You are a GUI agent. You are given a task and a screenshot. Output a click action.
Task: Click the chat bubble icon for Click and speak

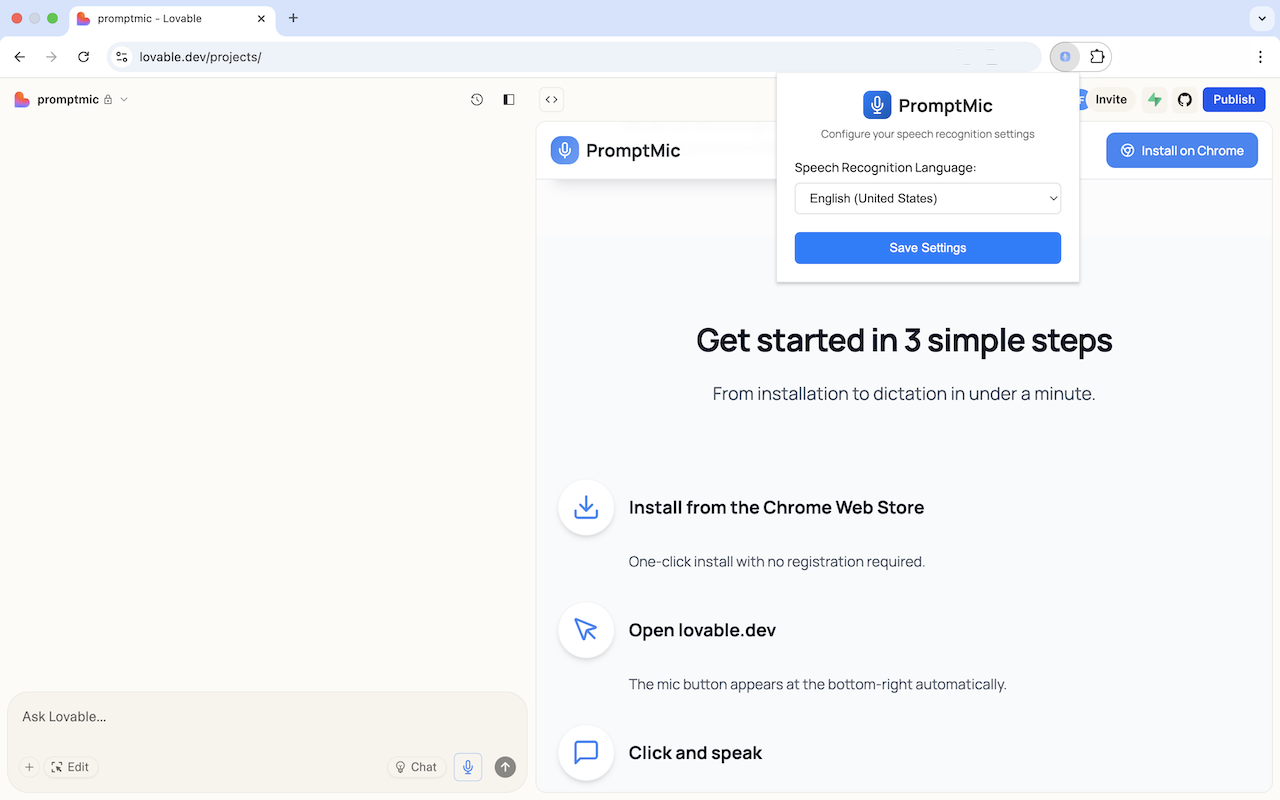tap(586, 752)
